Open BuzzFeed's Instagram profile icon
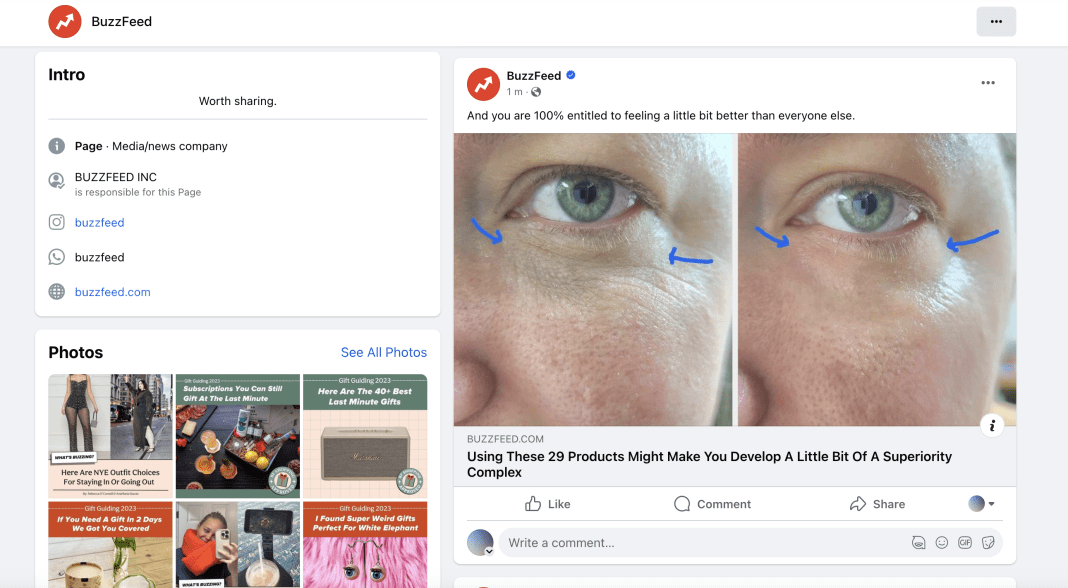Viewport: 1068px width, 588px height. click(x=55, y=222)
